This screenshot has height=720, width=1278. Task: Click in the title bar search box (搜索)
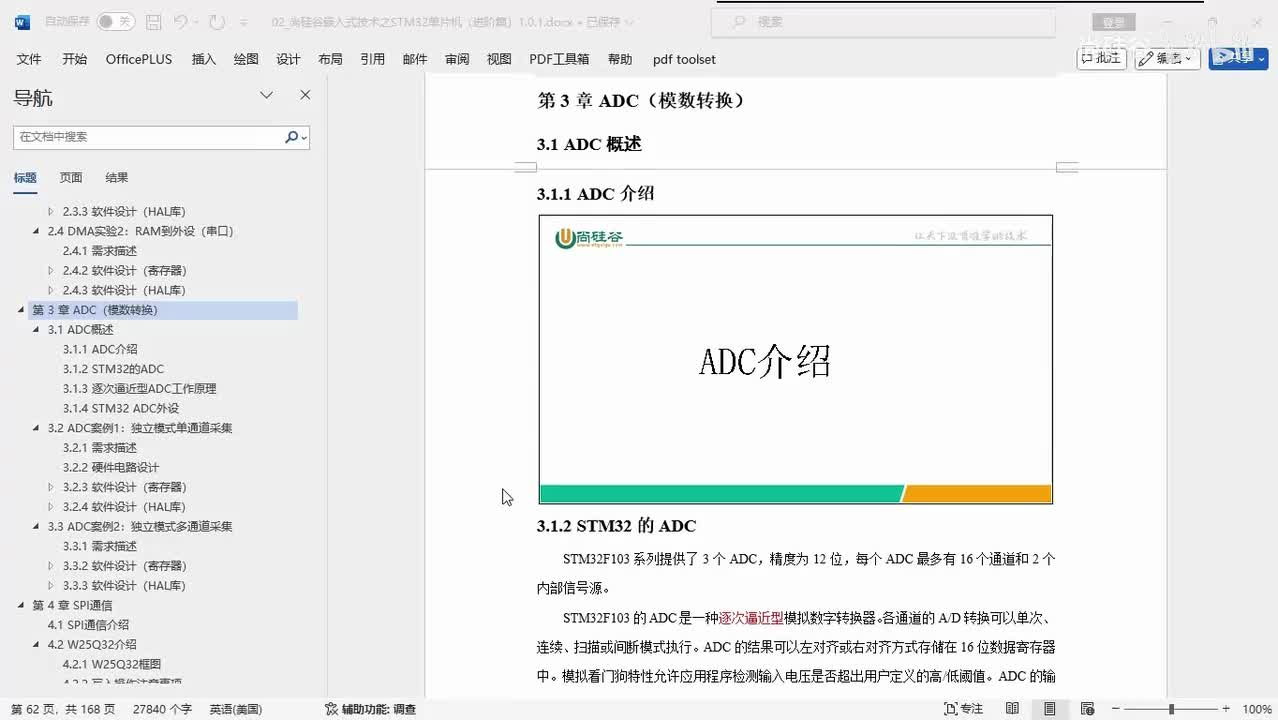[885, 21]
